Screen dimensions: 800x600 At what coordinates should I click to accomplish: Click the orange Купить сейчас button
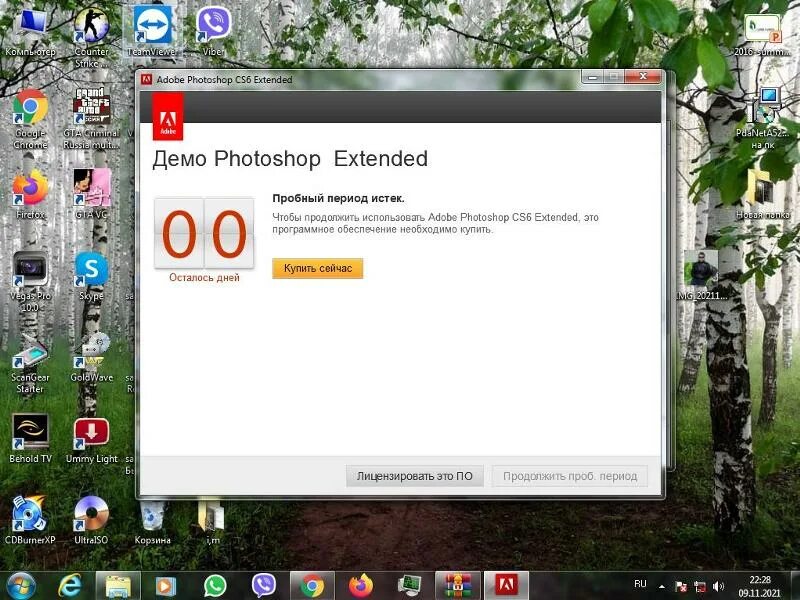[317, 268]
